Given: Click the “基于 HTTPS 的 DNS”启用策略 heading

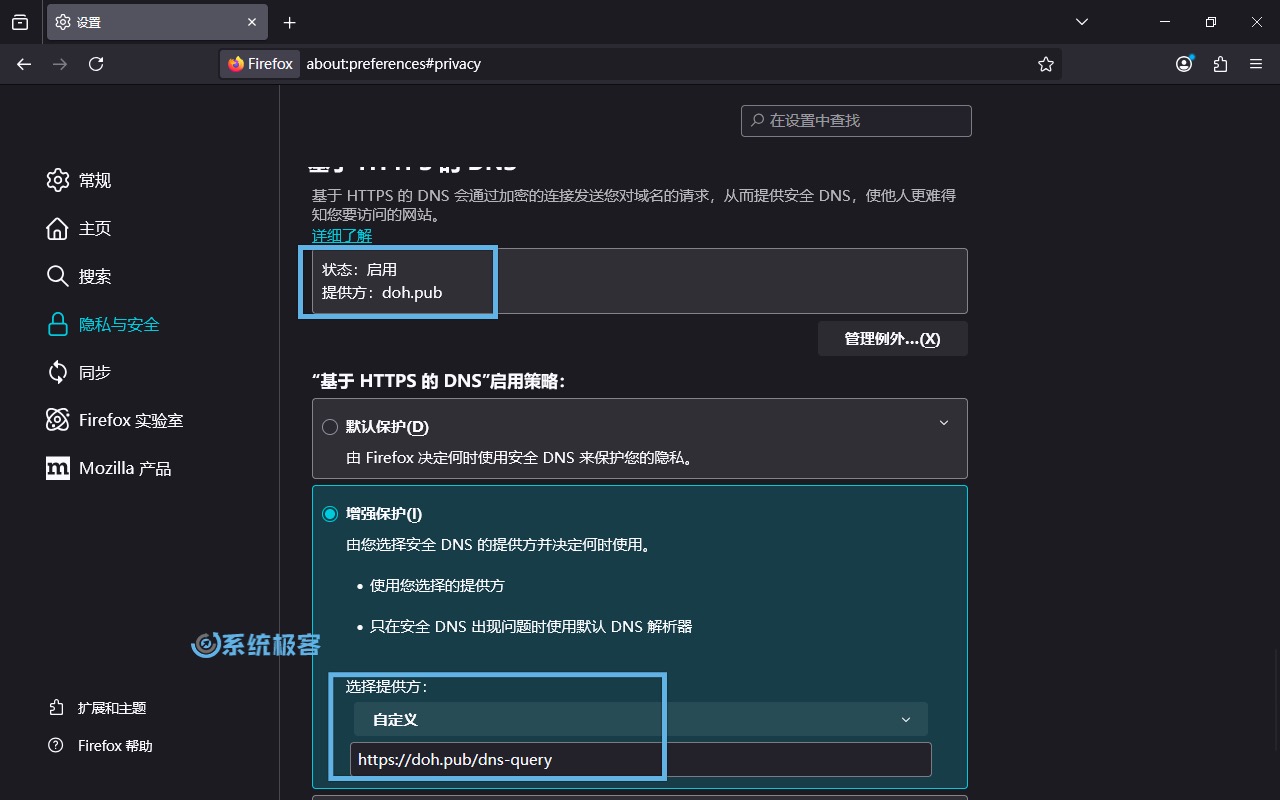Looking at the screenshot, I should click(439, 381).
